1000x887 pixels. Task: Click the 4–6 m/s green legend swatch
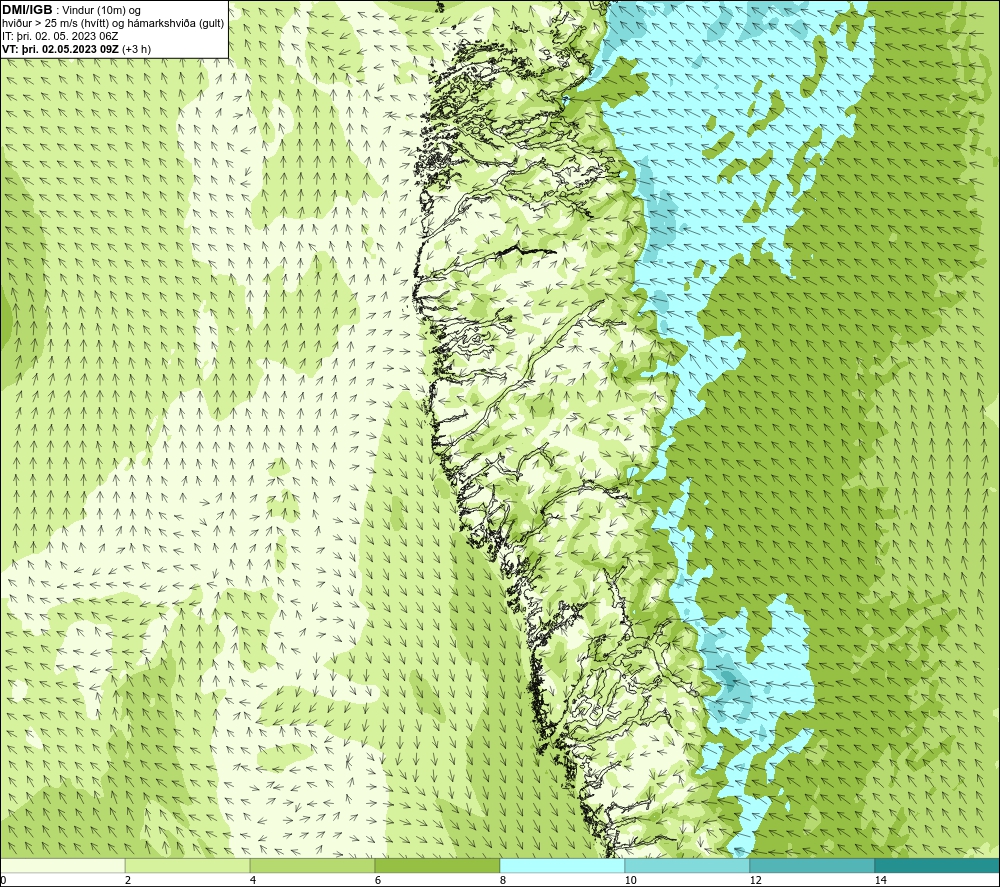pos(312,866)
